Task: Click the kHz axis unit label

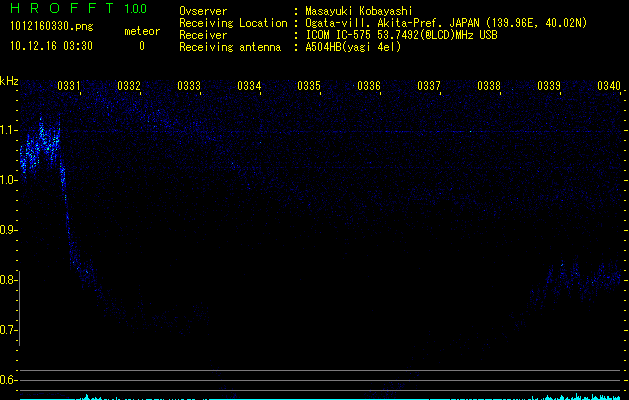Action: click(9, 81)
